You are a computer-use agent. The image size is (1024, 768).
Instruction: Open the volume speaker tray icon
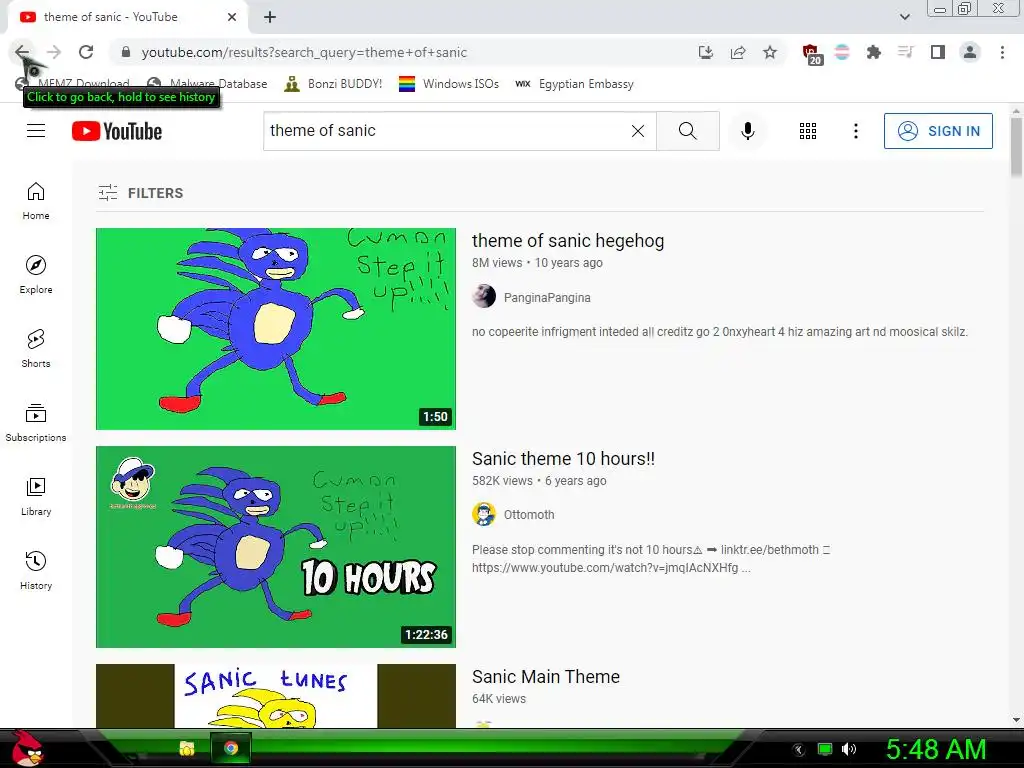coord(849,749)
